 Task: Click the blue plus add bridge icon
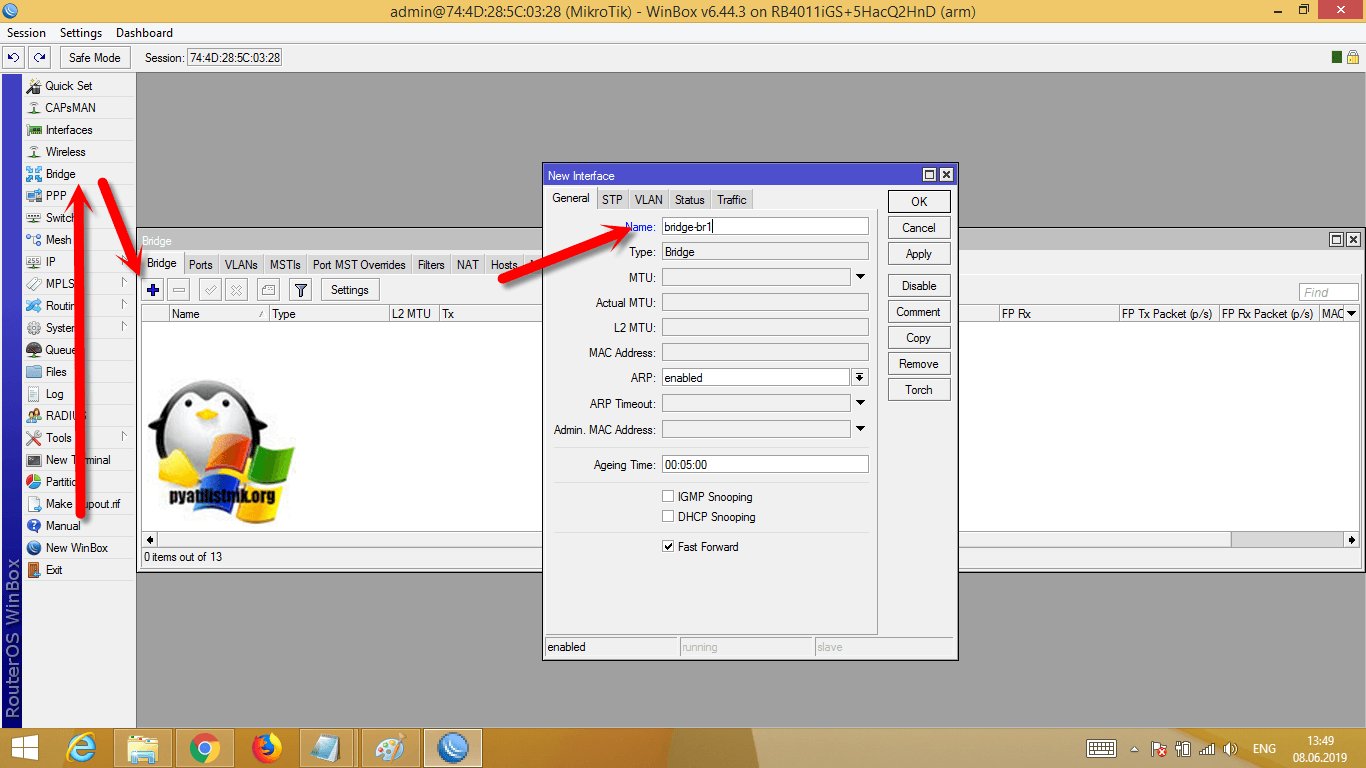tap(153, 290)
